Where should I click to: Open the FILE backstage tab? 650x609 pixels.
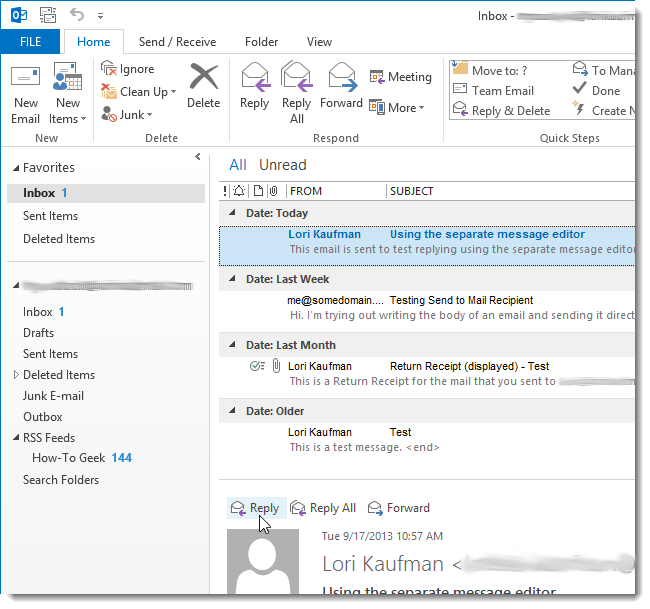(30, 42)
